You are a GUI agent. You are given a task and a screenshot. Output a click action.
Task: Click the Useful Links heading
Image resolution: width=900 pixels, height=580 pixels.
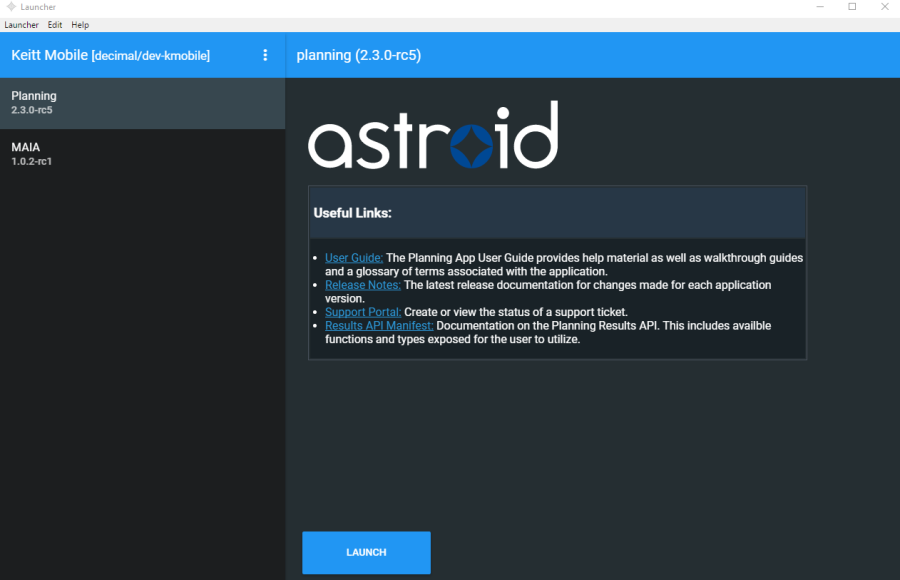click(x=352, y=213)
